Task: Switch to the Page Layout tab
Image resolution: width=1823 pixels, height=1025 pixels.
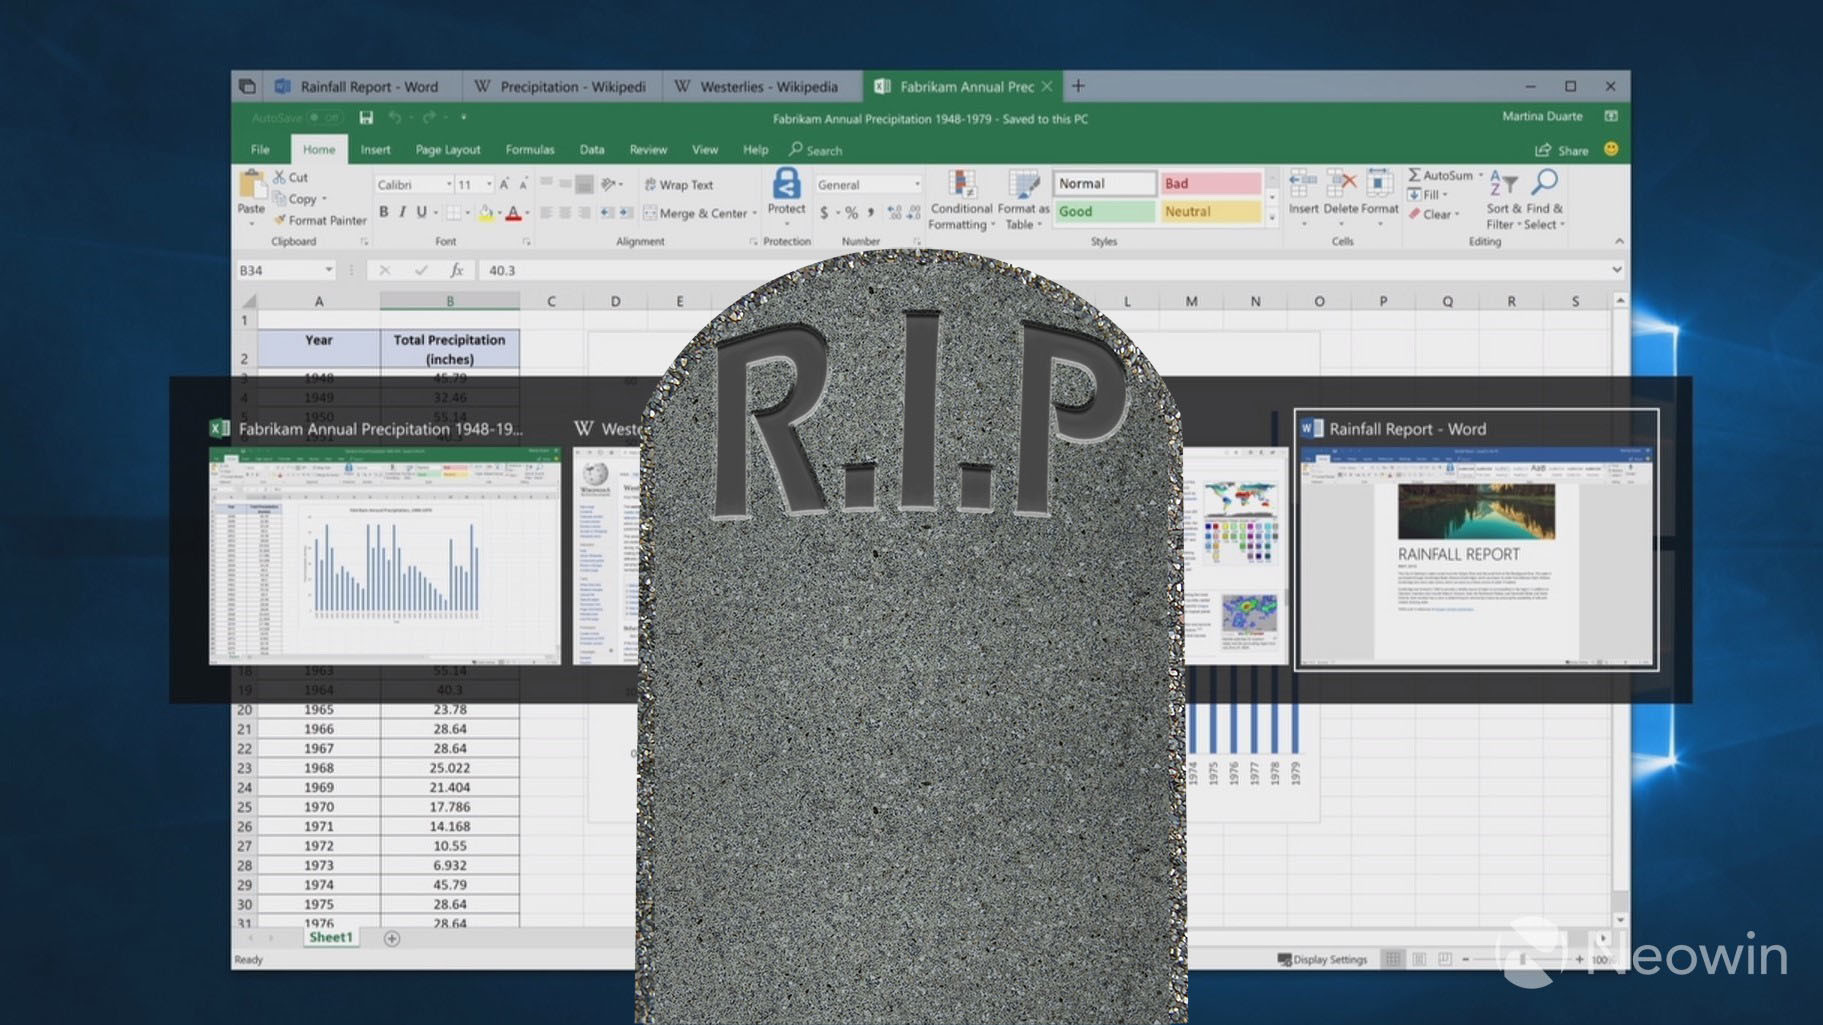Action: coord(448,150)
